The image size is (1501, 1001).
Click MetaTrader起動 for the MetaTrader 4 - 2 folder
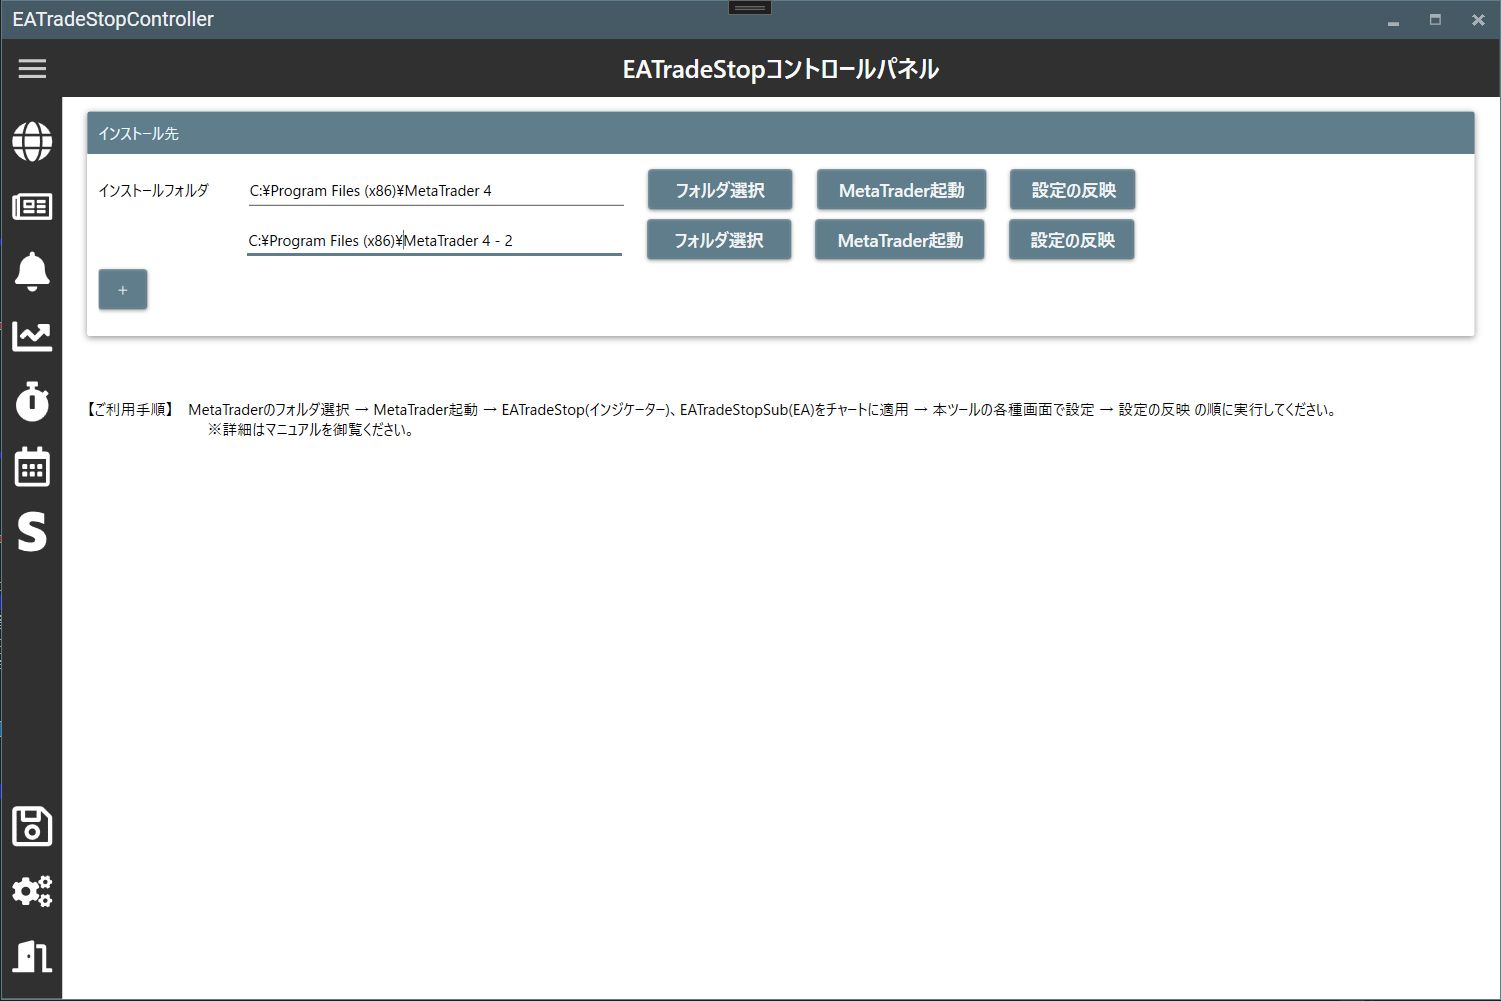tap(900, 240)
